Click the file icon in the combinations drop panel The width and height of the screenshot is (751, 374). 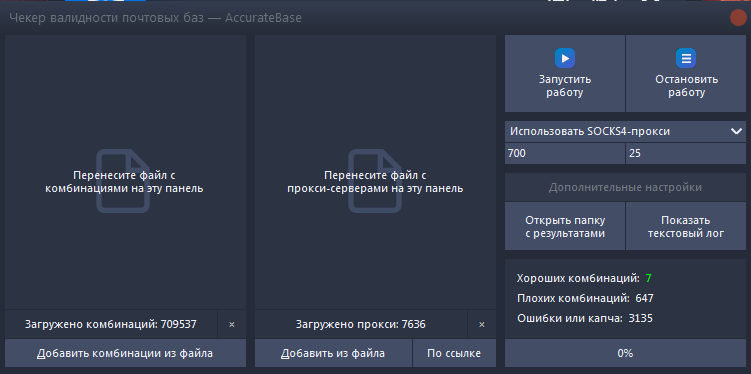(x=124, y=180)
